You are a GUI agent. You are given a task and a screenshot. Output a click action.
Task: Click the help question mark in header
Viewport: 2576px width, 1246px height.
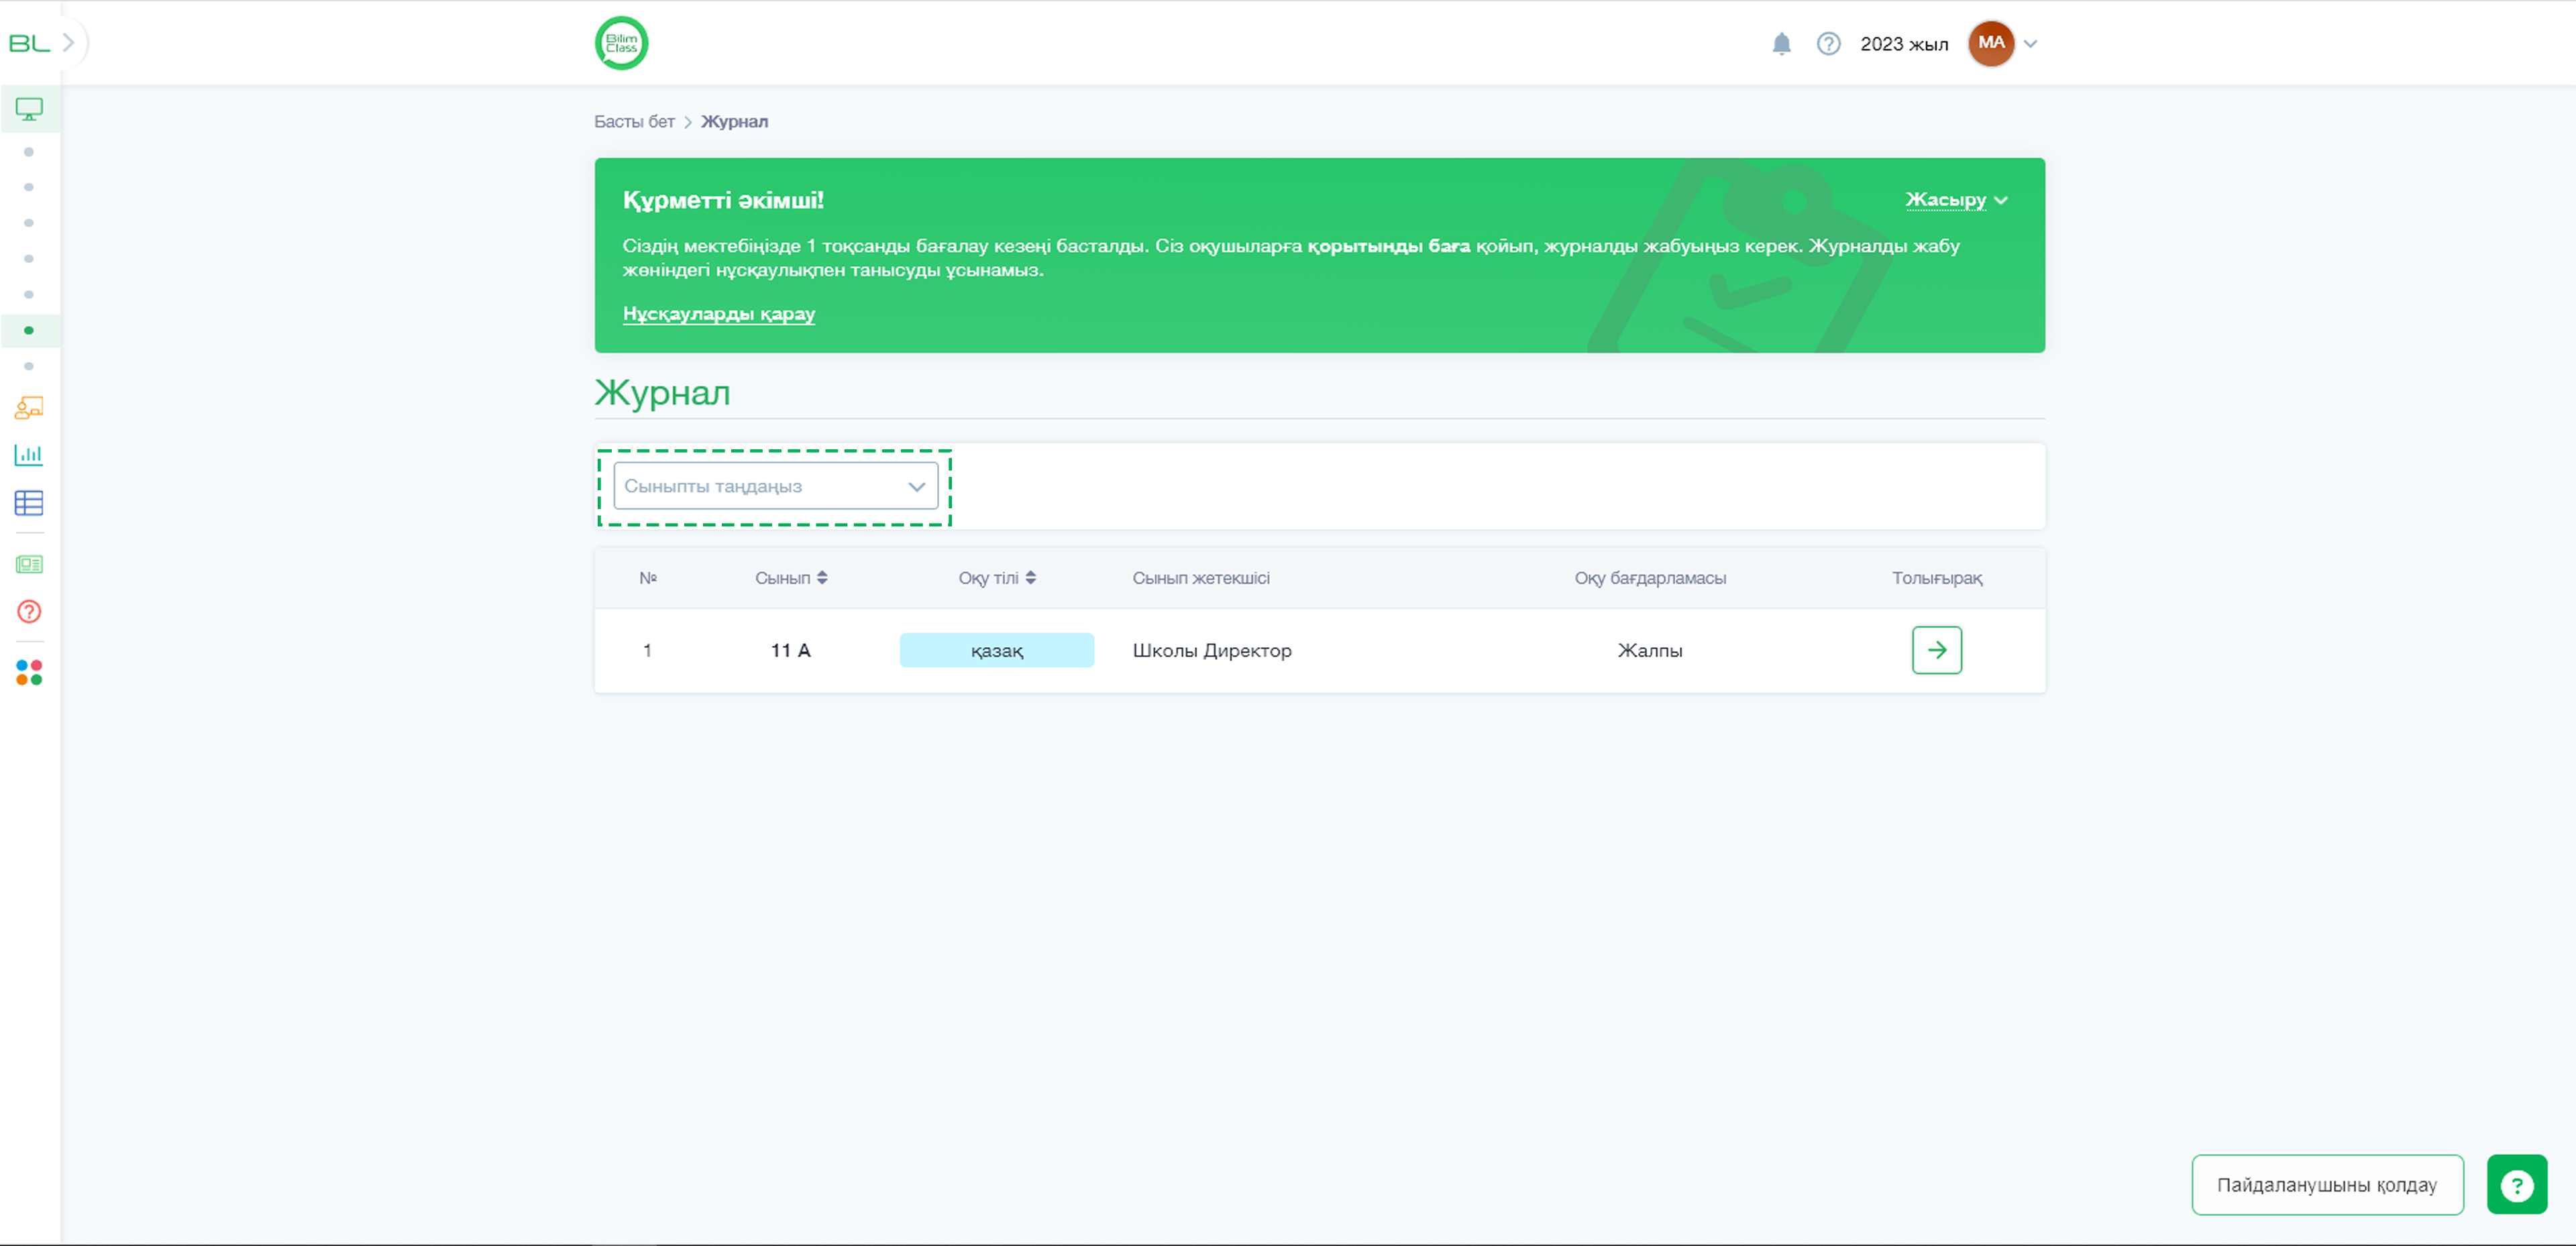coord(1828,44)
